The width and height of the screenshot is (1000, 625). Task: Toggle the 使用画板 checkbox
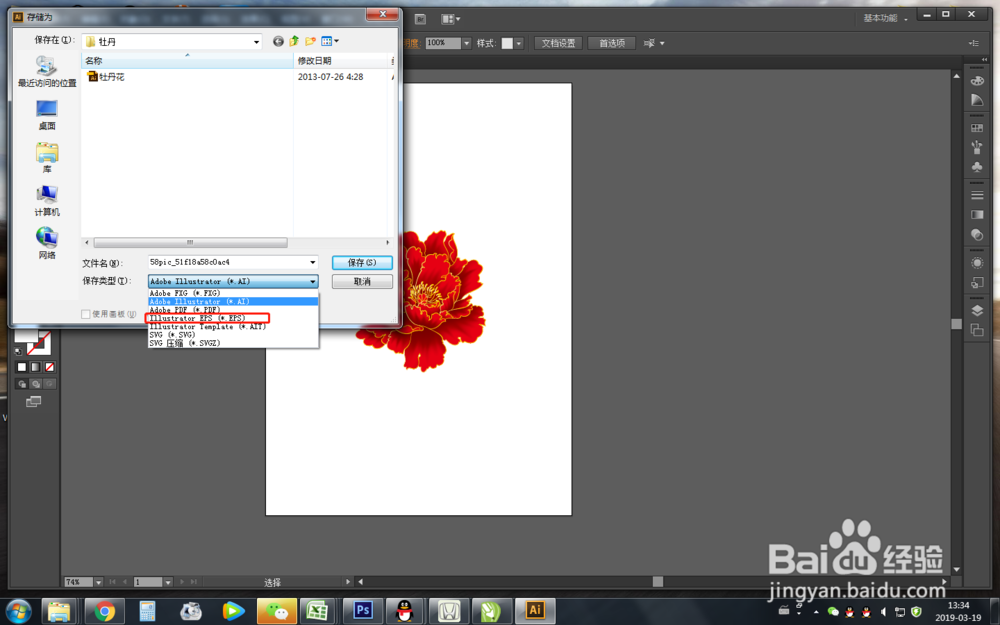pos(85,314)
